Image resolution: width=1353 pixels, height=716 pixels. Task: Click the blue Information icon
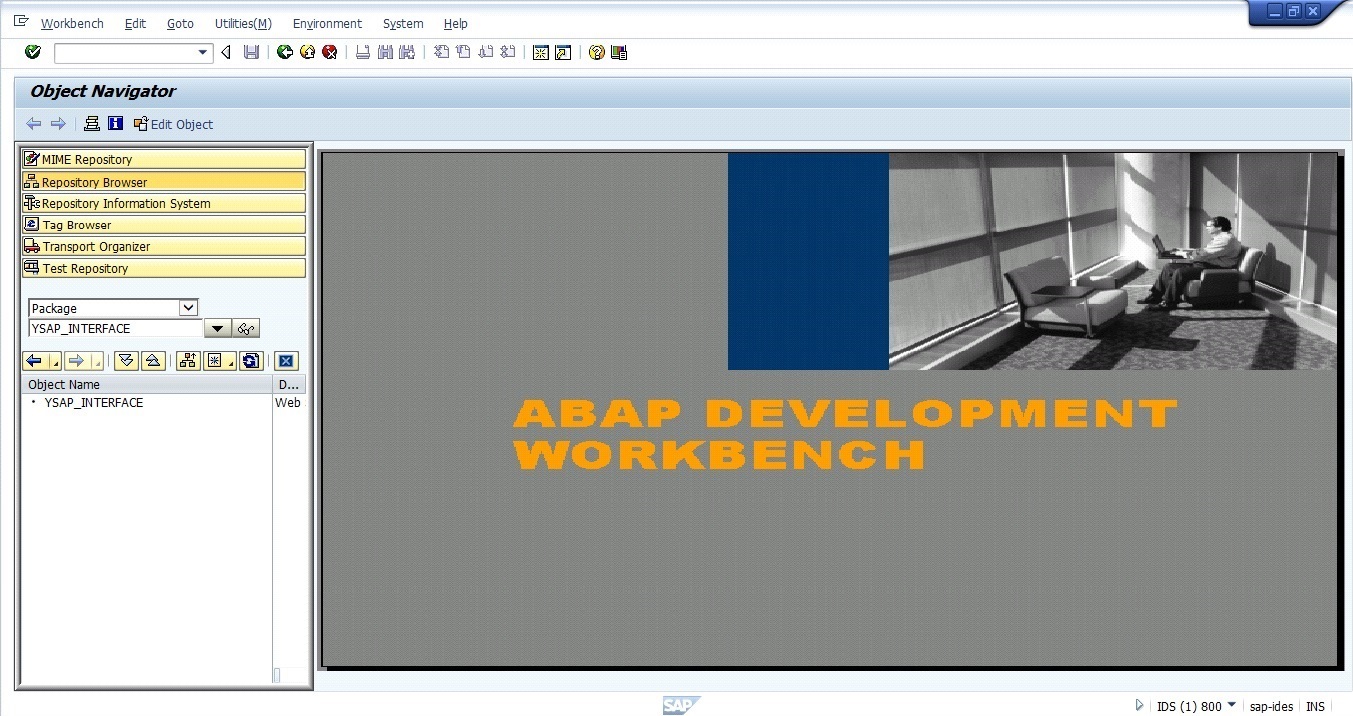click(x=115, y=124)
